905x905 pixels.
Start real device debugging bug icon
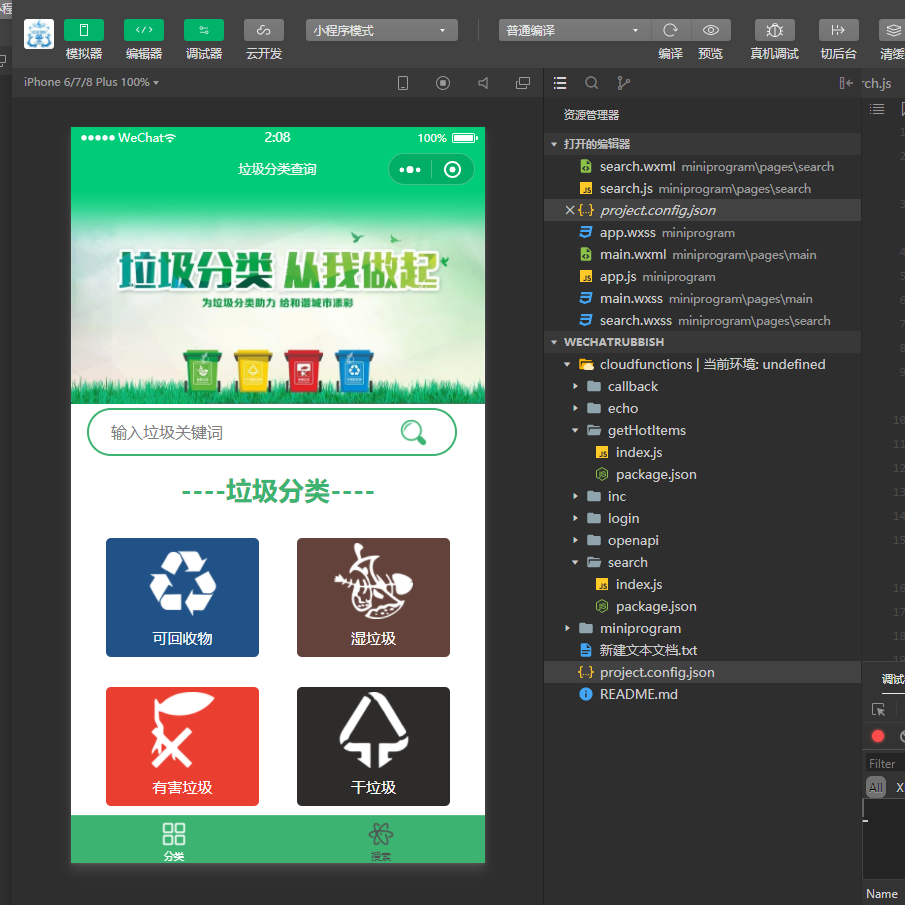pyautogui.click(x=774, y=30)
